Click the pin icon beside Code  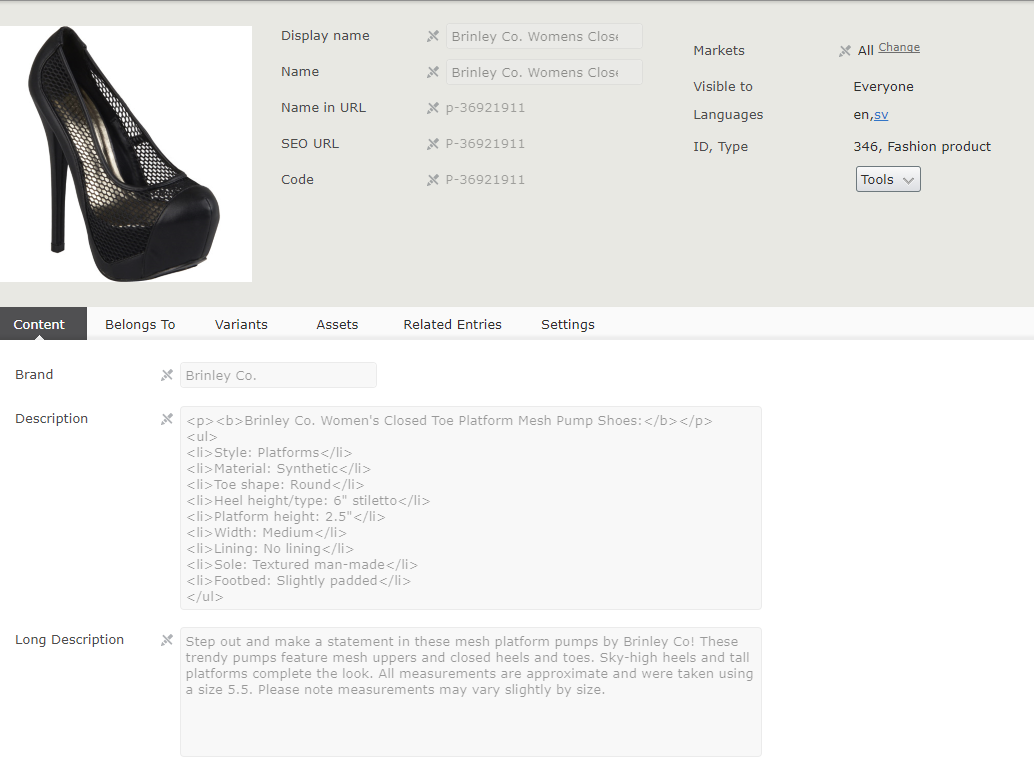(433, 179)
